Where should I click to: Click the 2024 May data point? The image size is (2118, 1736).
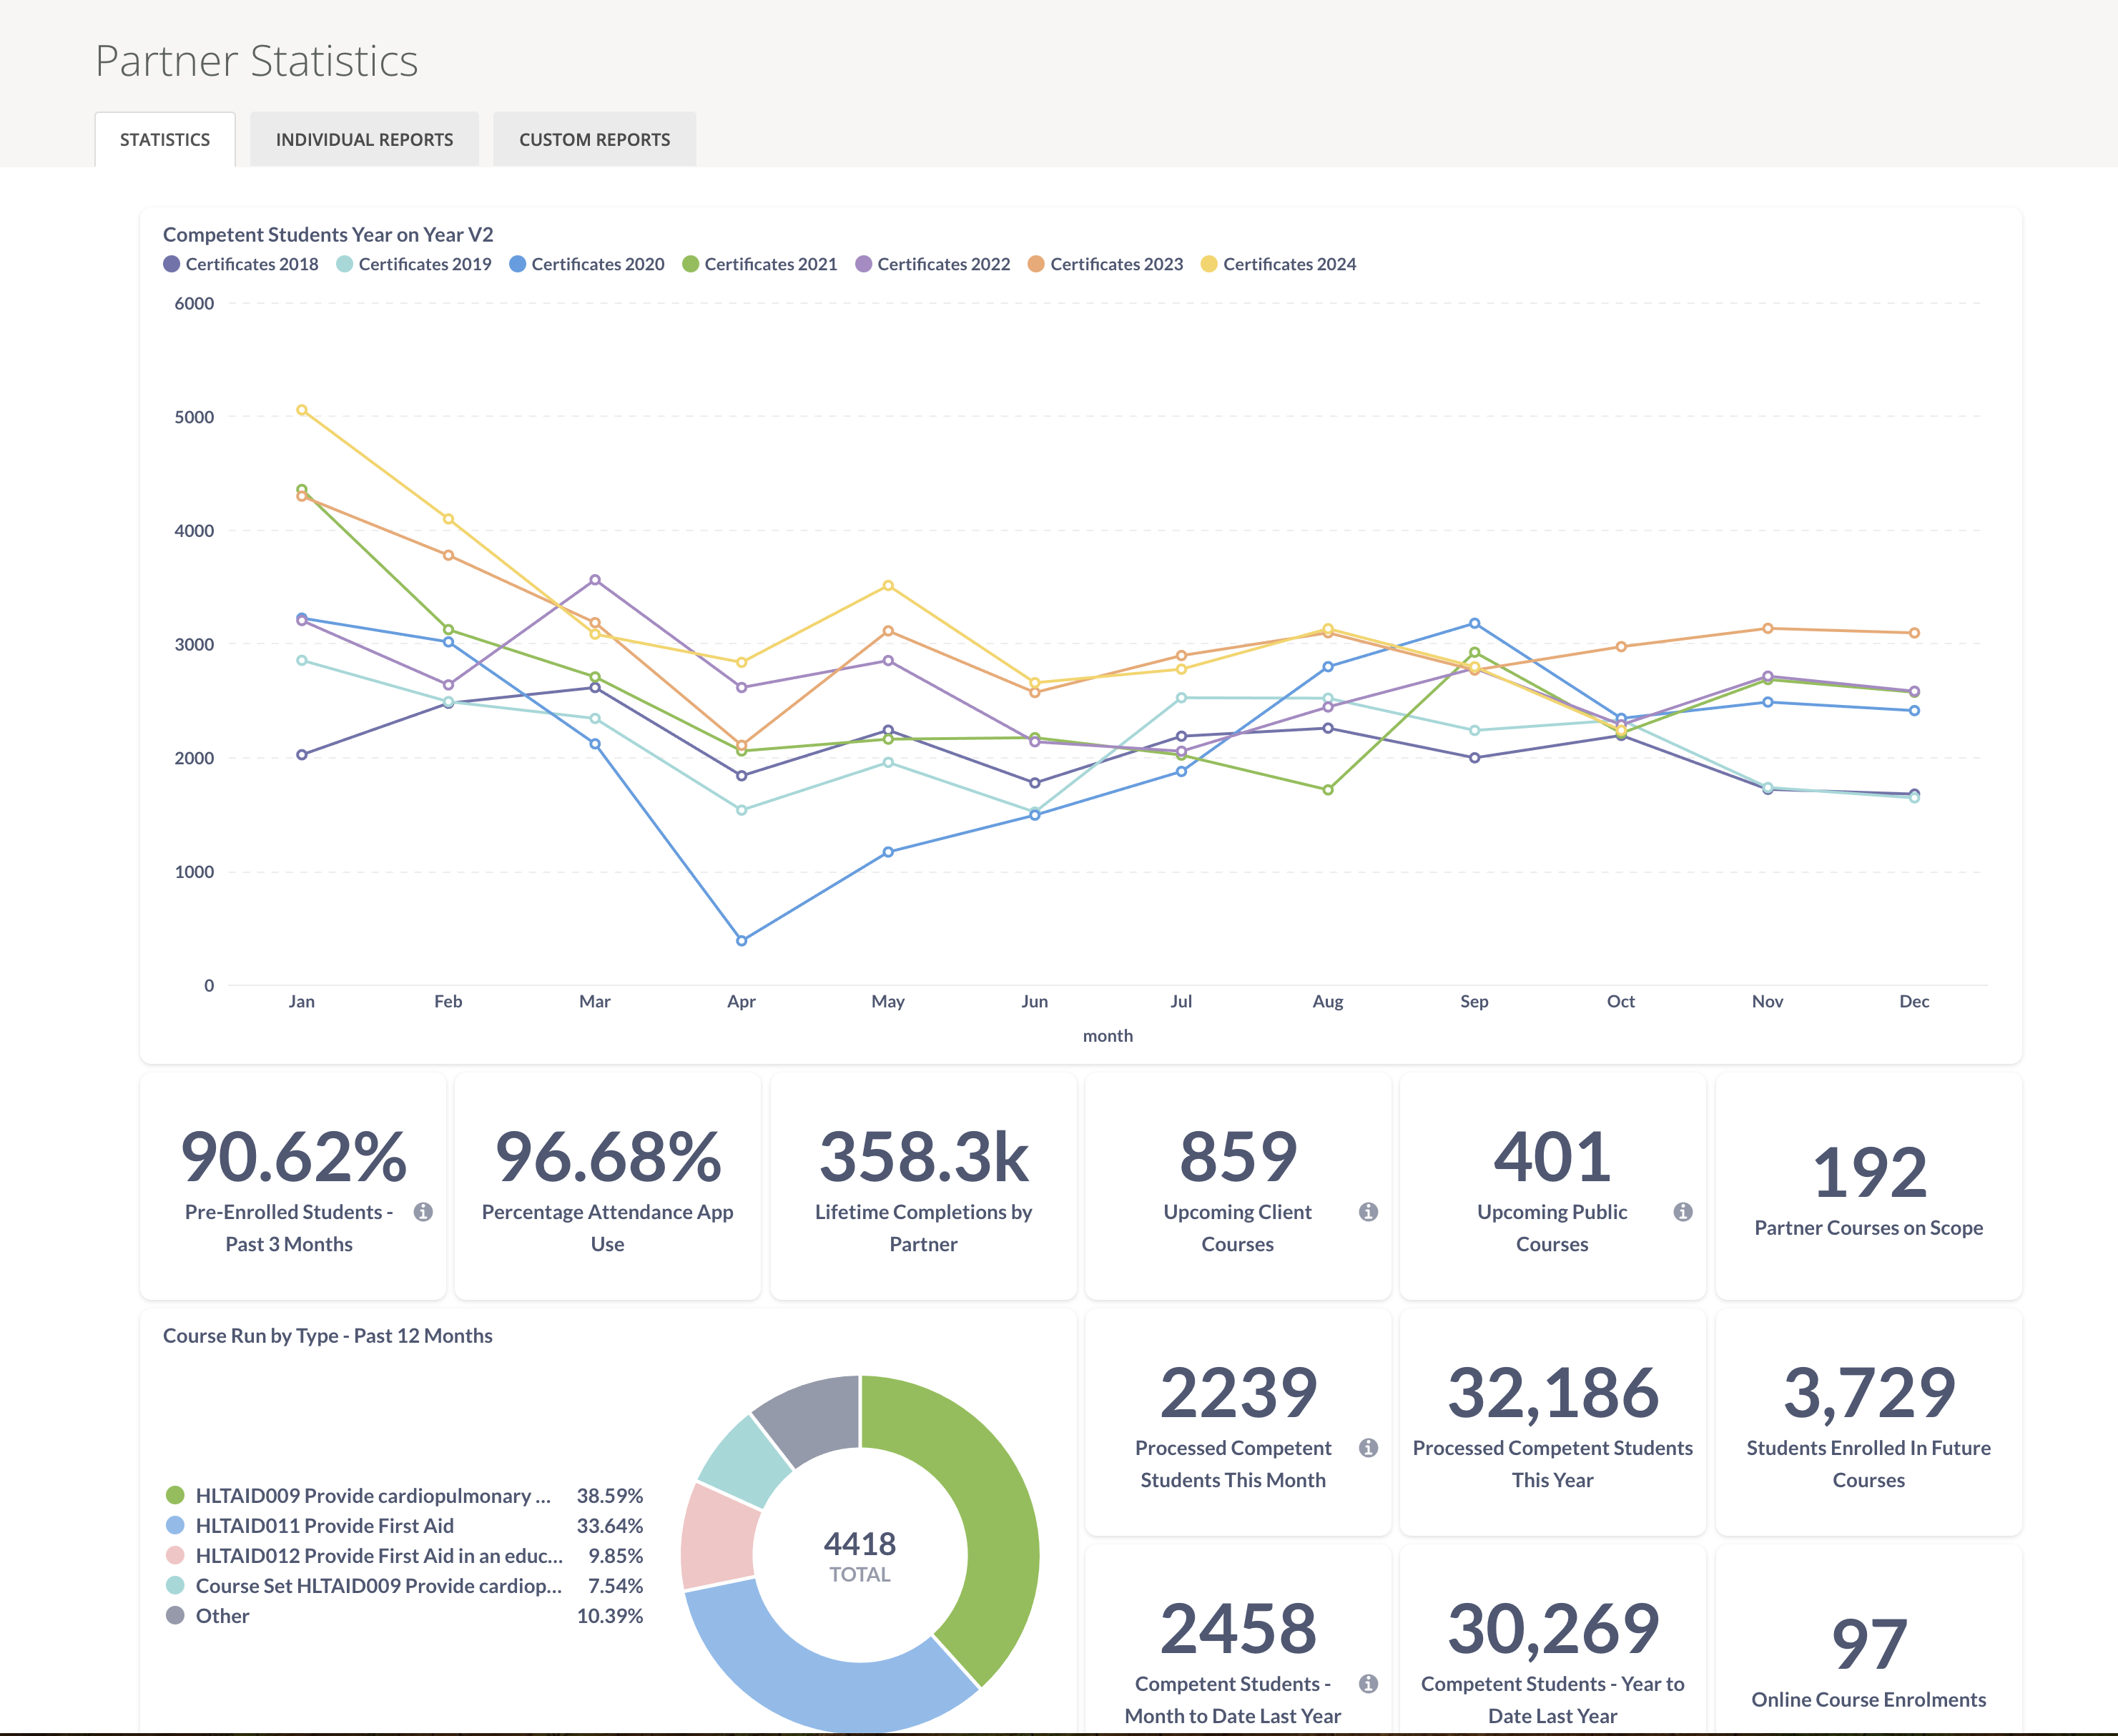[x=888, y=586]
